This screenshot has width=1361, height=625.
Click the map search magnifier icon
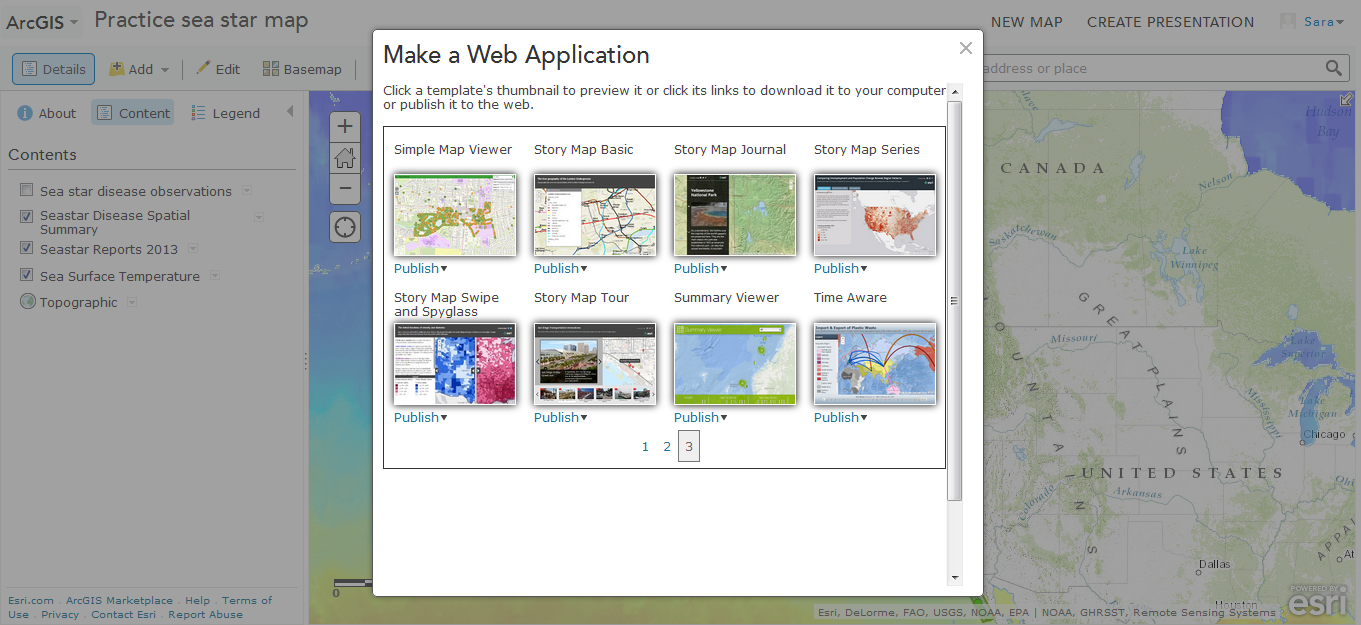1334,68
